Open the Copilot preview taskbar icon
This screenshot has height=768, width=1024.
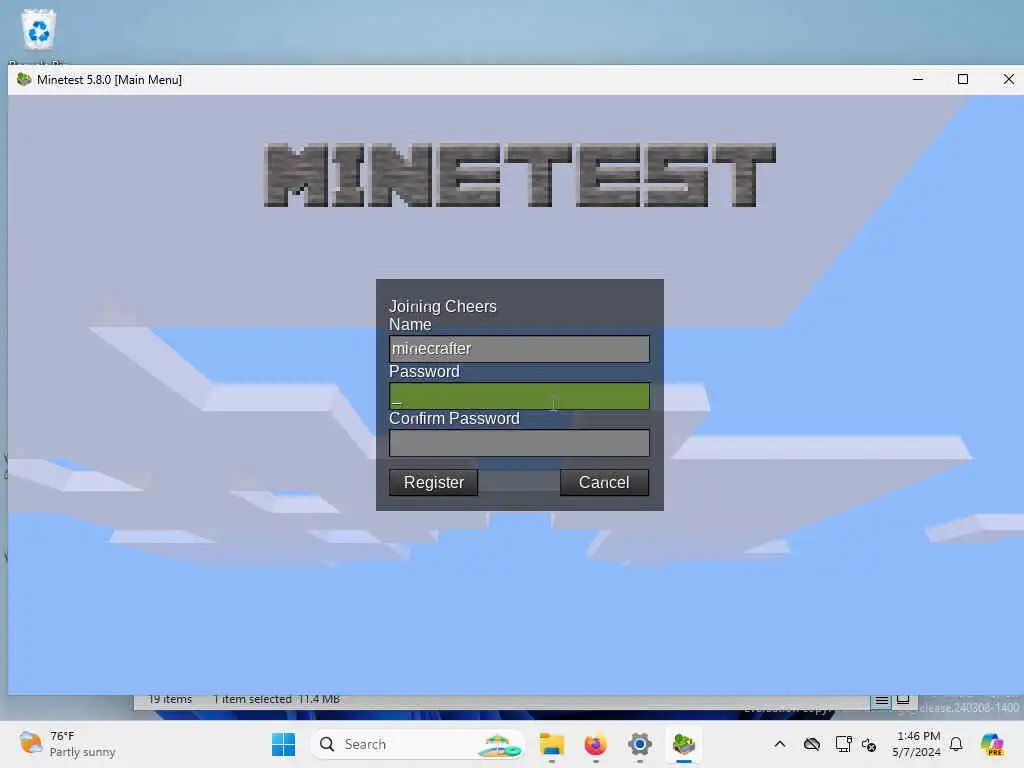pos(992,744)
